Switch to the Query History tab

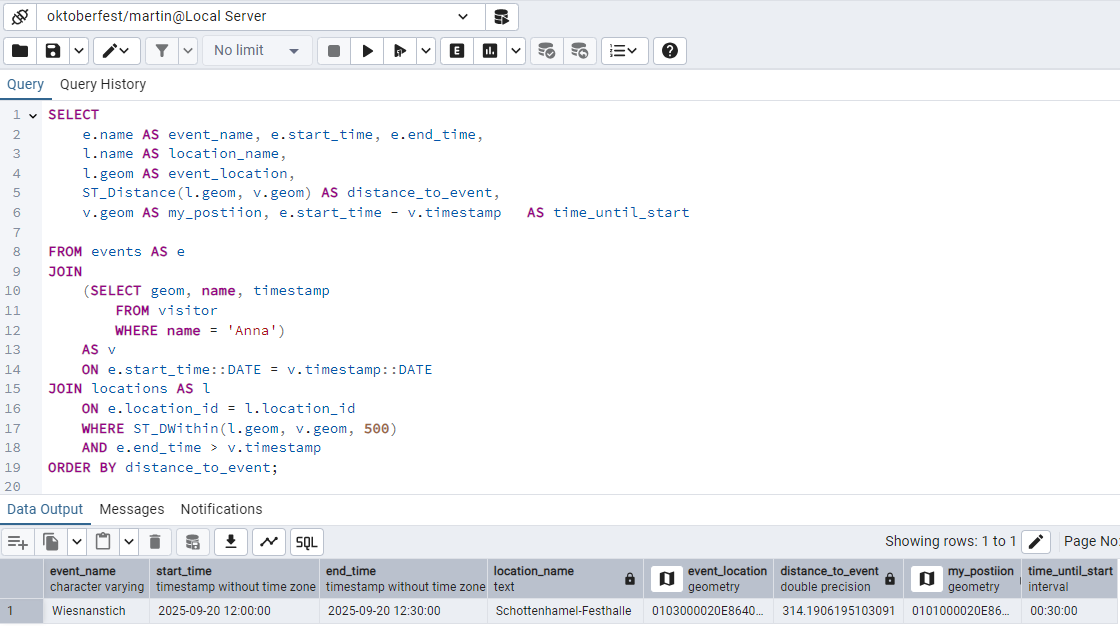pyautogui.click(x=103, y=84)
